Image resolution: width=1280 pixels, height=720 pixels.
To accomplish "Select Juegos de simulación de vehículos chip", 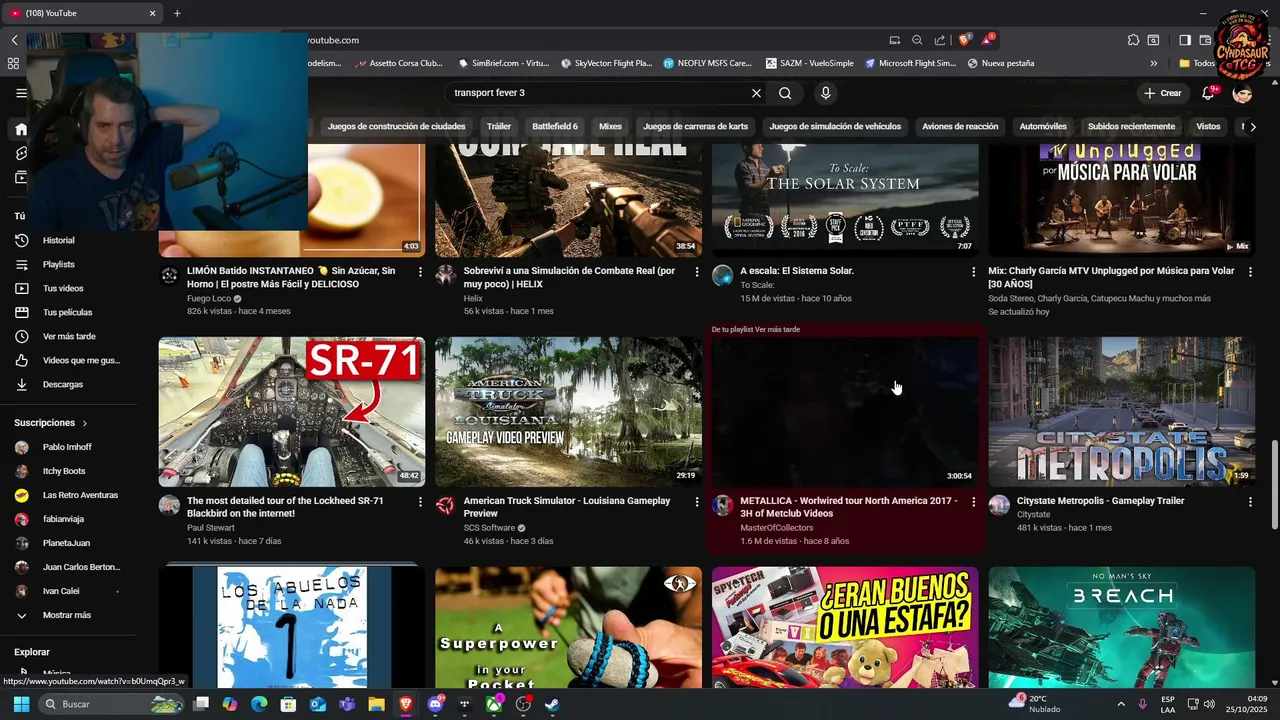I will 835,127.
